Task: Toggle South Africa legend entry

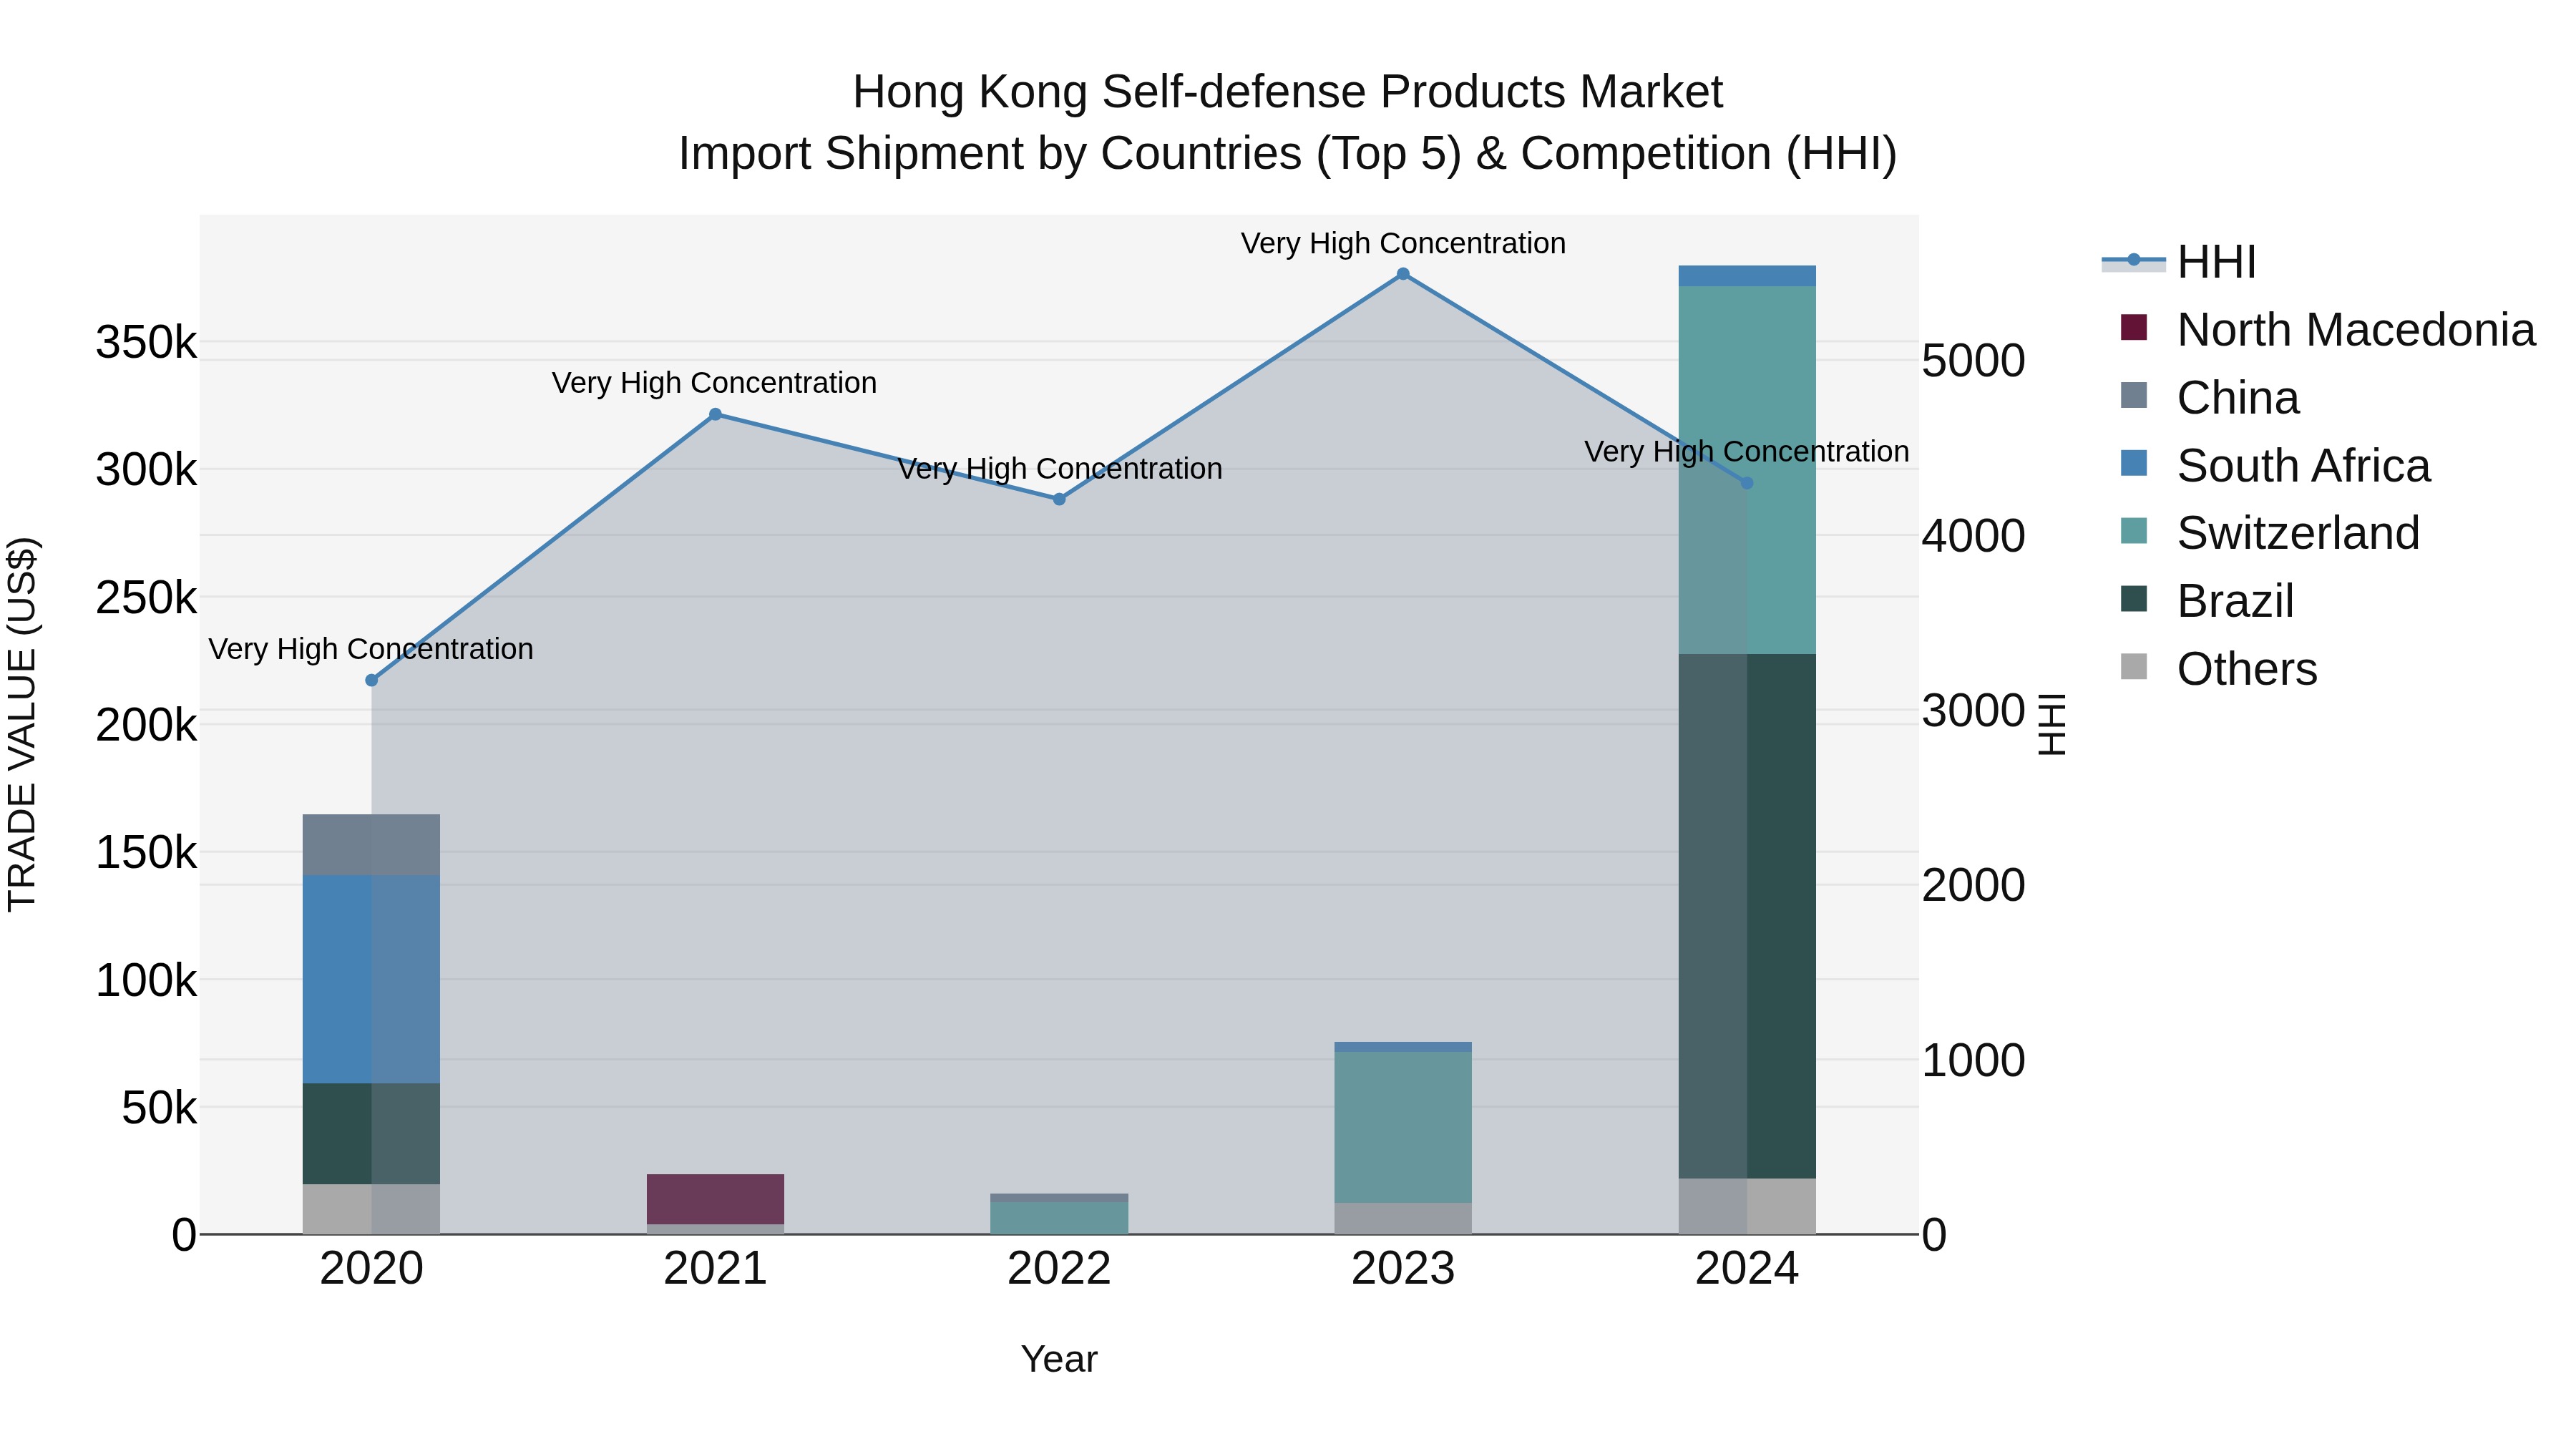Action: point(2275,465)
